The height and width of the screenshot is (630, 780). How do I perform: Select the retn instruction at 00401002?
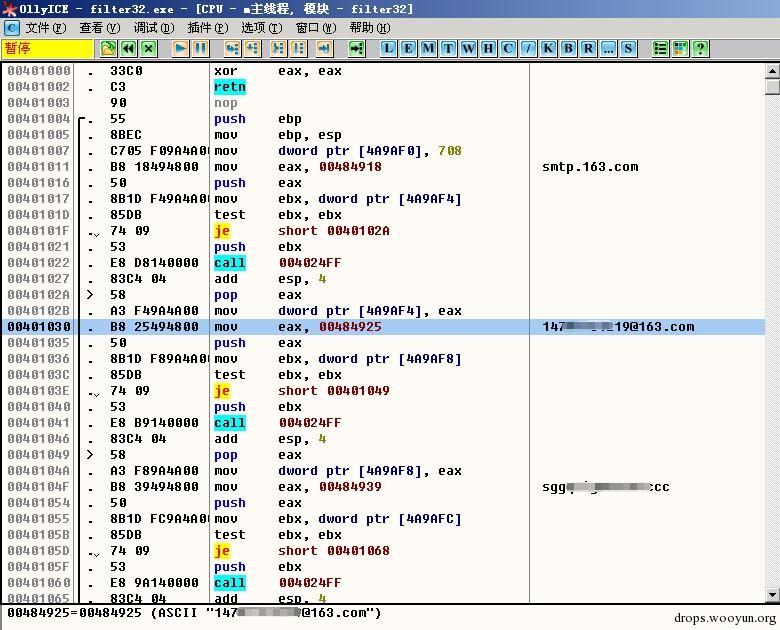point(230,87)
